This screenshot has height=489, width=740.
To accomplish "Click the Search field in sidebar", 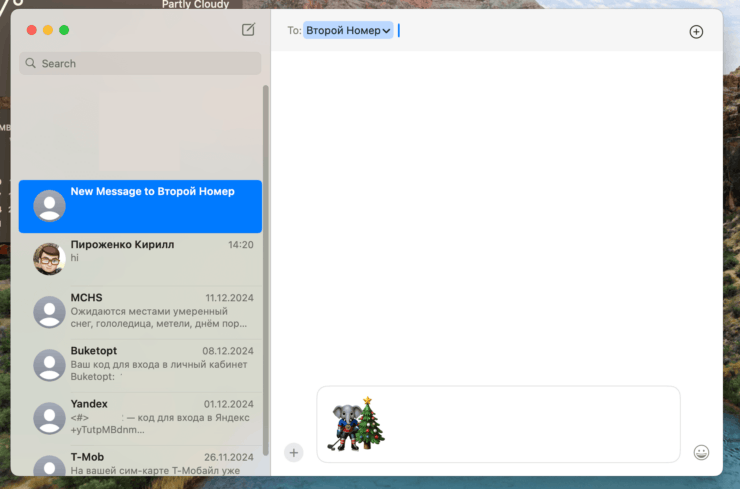I will click(140, 63).
